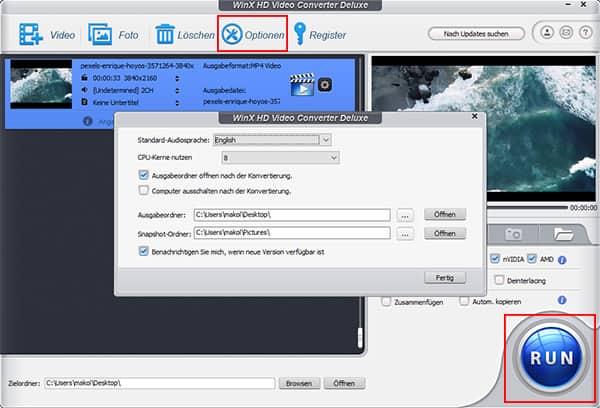Click the Löschen trash icon

coord(165,34)
